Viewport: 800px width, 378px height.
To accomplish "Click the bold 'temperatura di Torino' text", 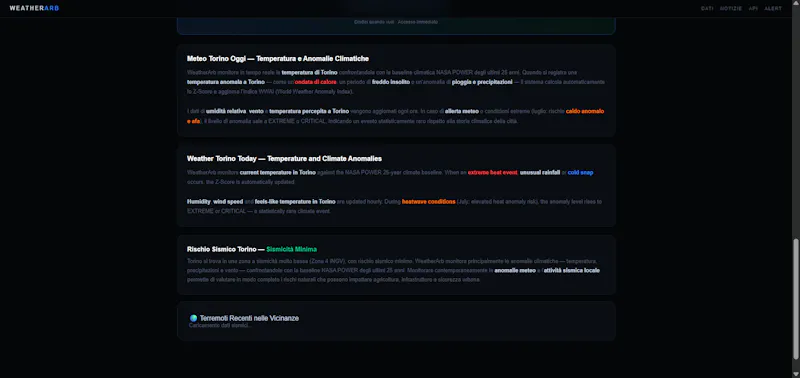I will [309, 72].
